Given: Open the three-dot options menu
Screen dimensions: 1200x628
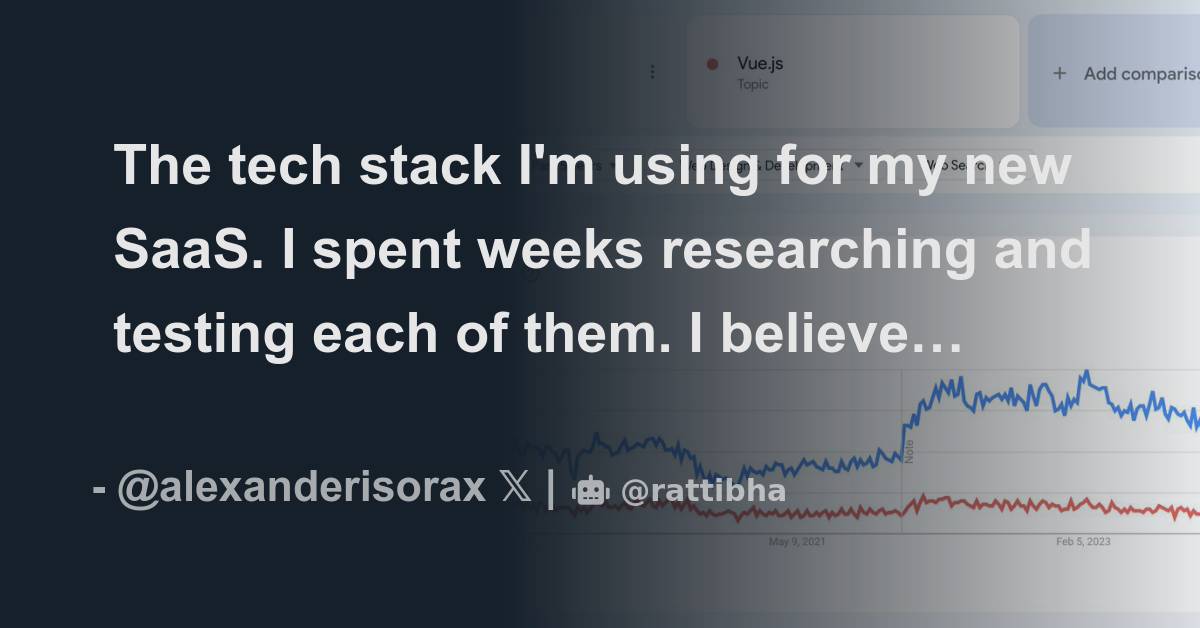Looking at the screenshot, I should [653, 71].
